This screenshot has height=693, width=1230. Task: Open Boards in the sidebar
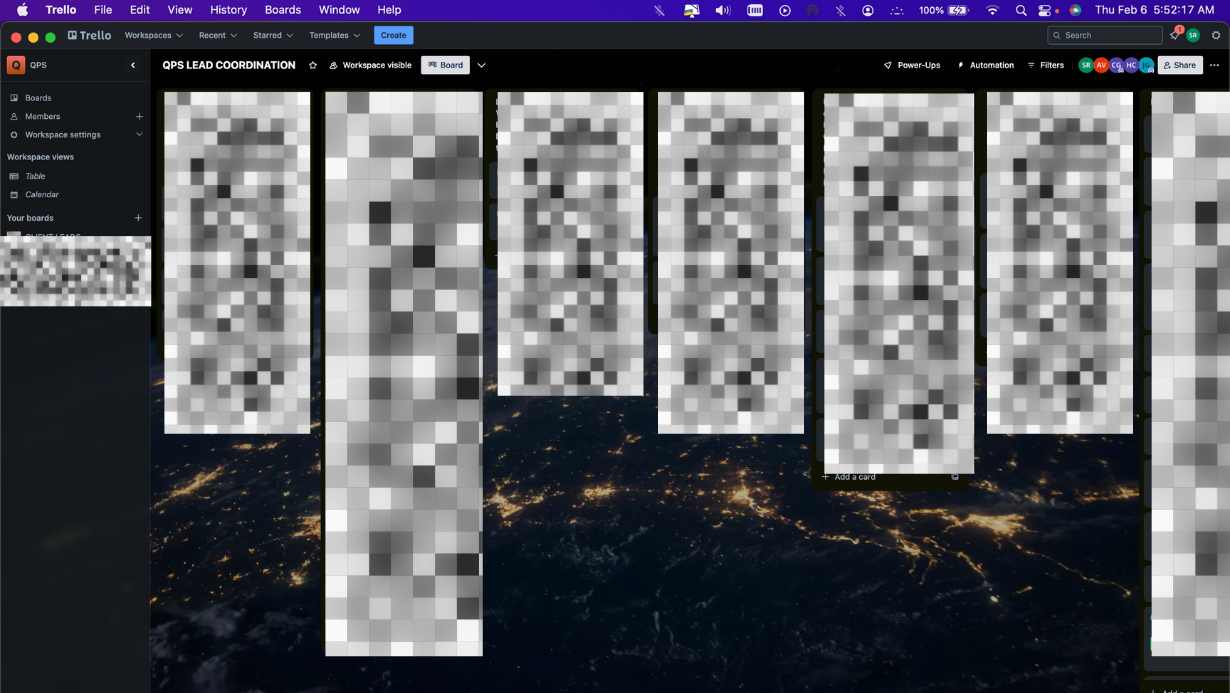pos(38,98)
